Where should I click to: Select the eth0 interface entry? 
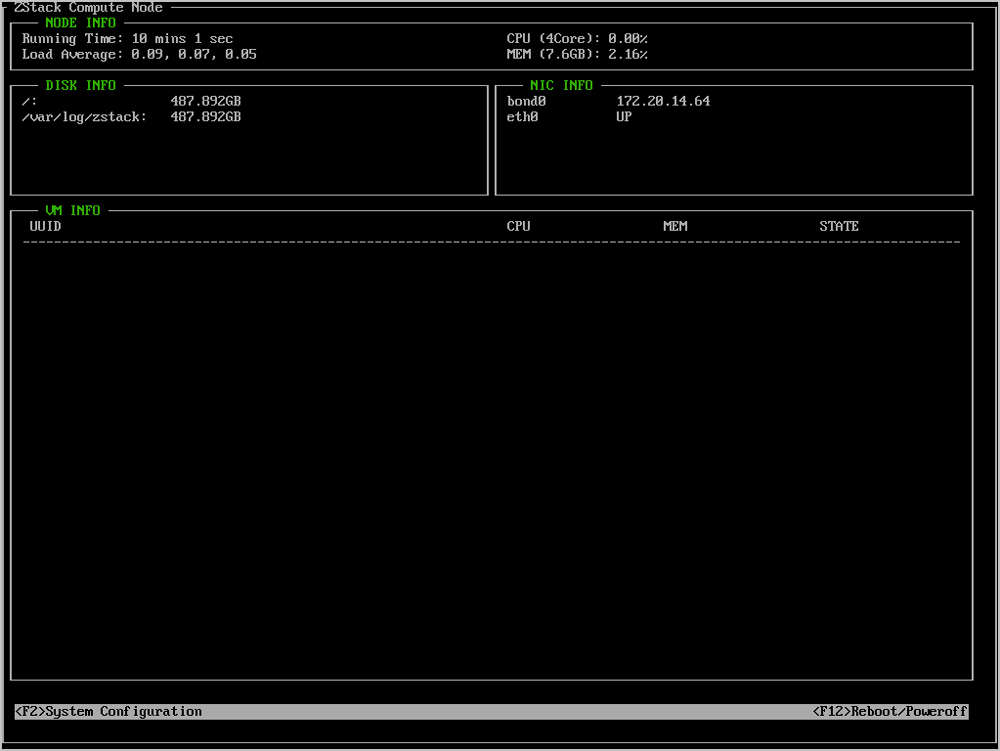pyautogui.click(x=522, y=117)
